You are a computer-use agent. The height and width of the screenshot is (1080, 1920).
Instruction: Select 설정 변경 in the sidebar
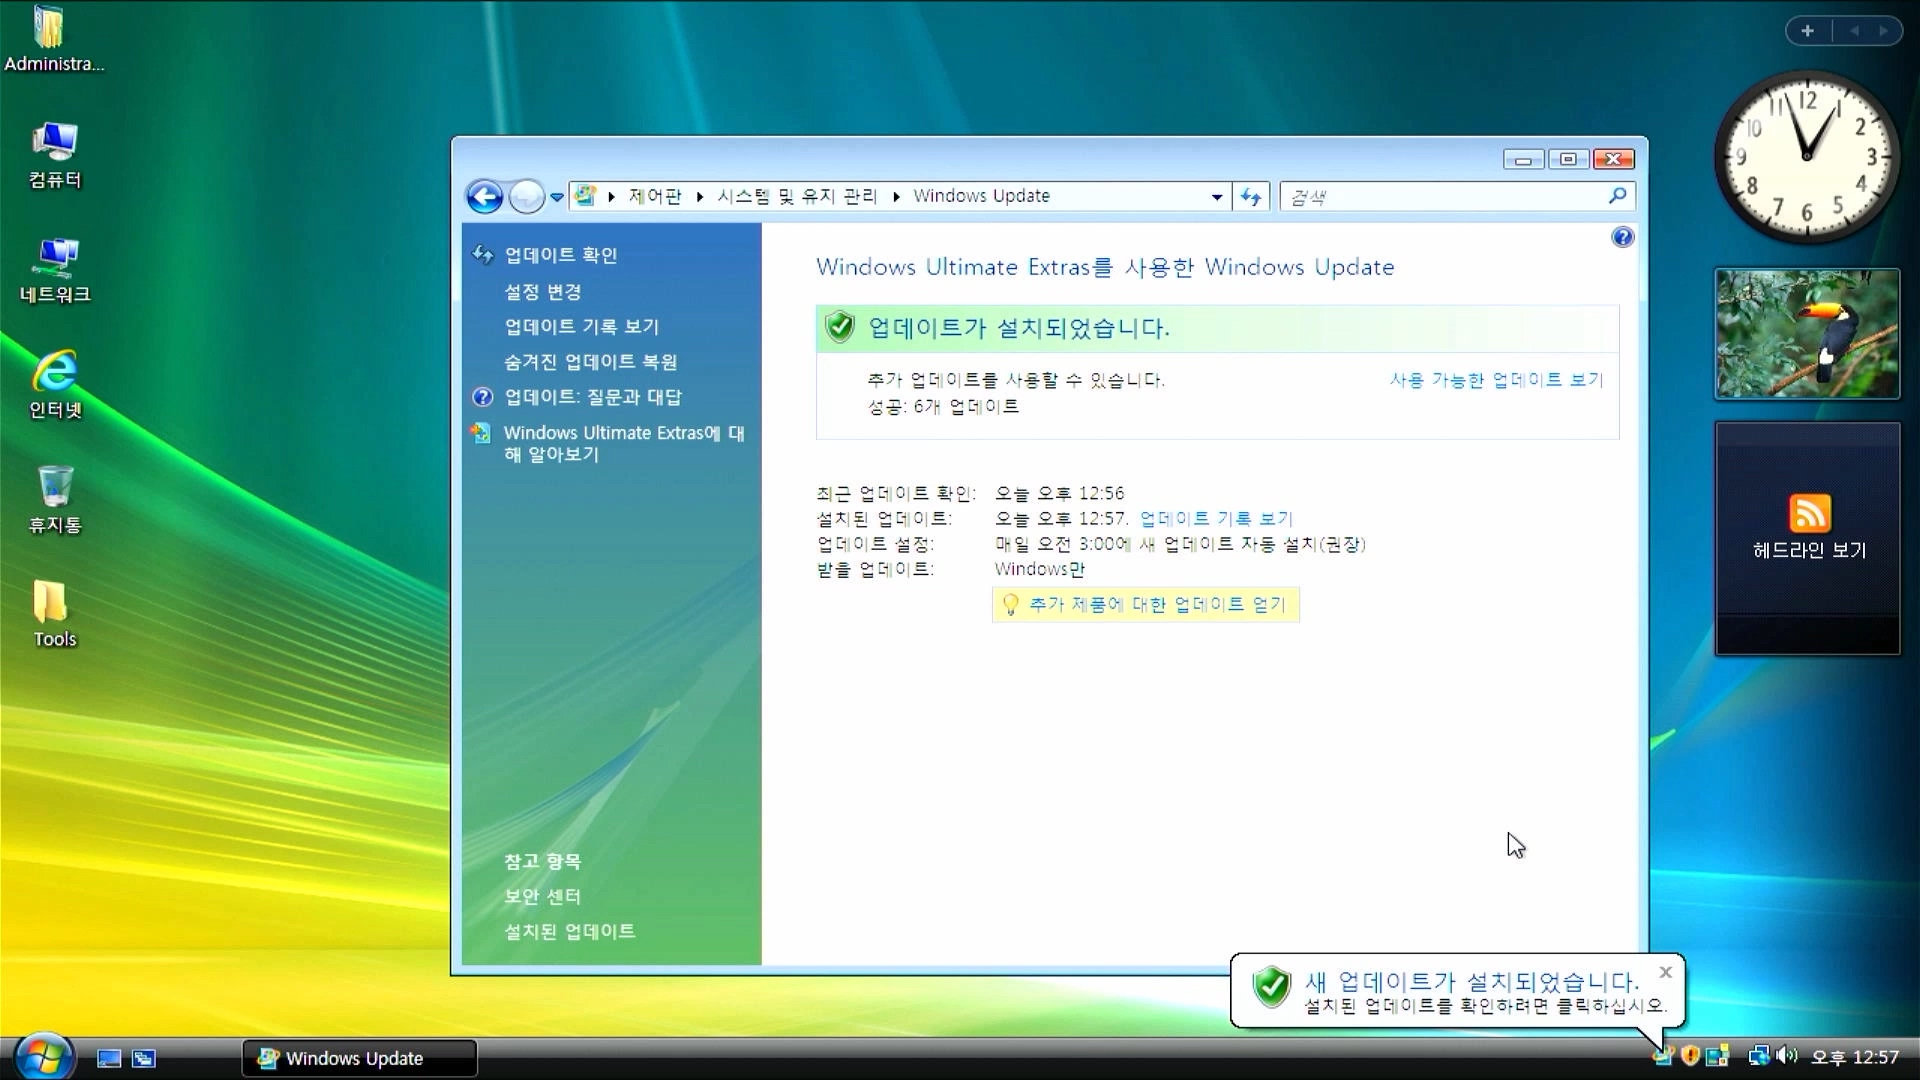[x=542, y=291]
